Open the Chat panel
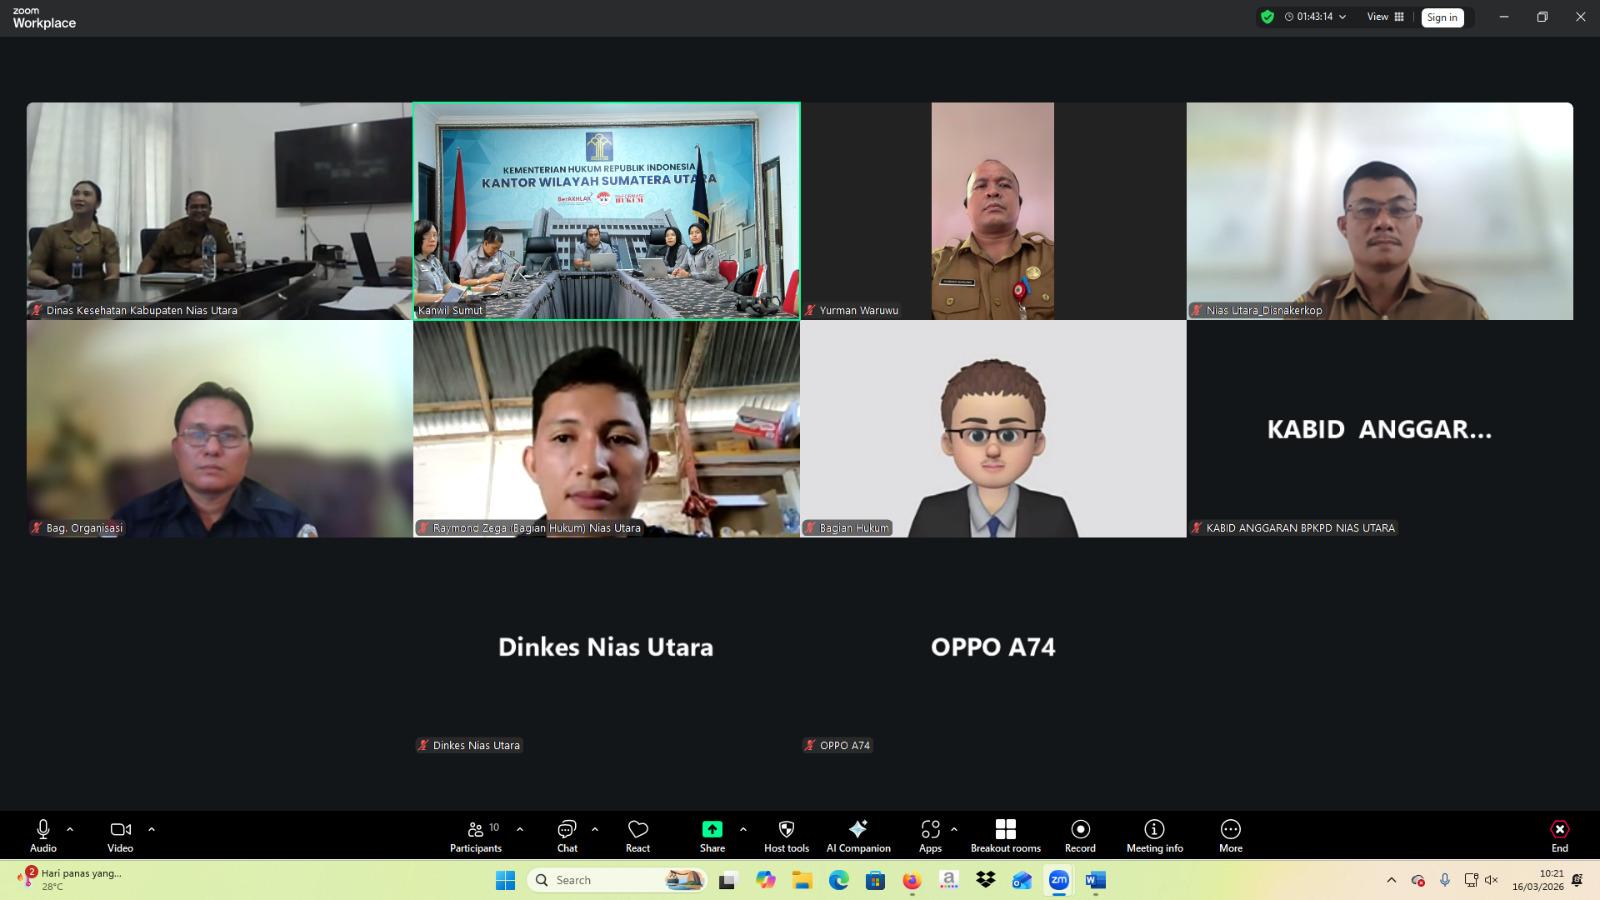The width and height of the screenshot is (1600, 900). tap(567, 836)
